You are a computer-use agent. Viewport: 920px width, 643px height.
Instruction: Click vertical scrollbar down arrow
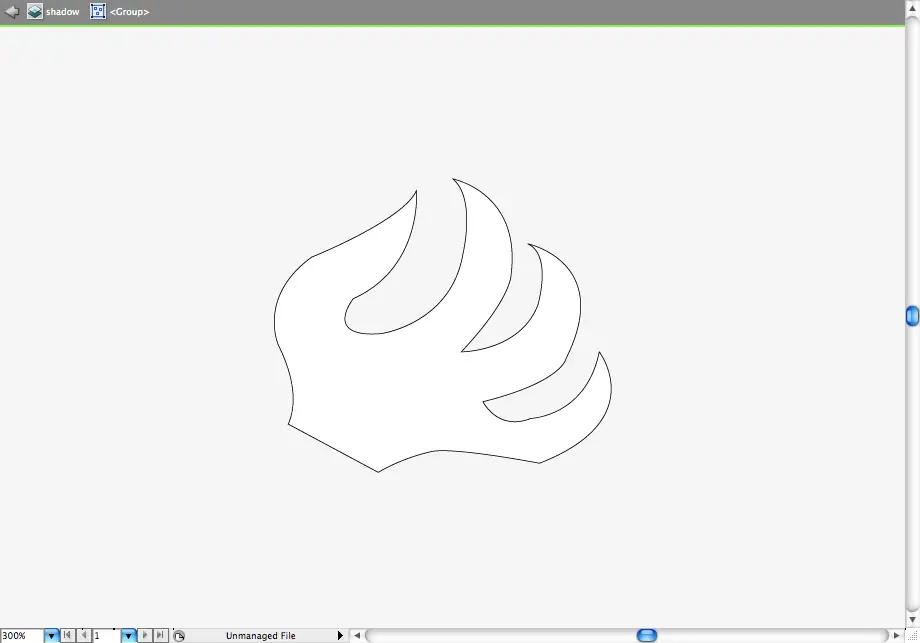coord(912,619)
